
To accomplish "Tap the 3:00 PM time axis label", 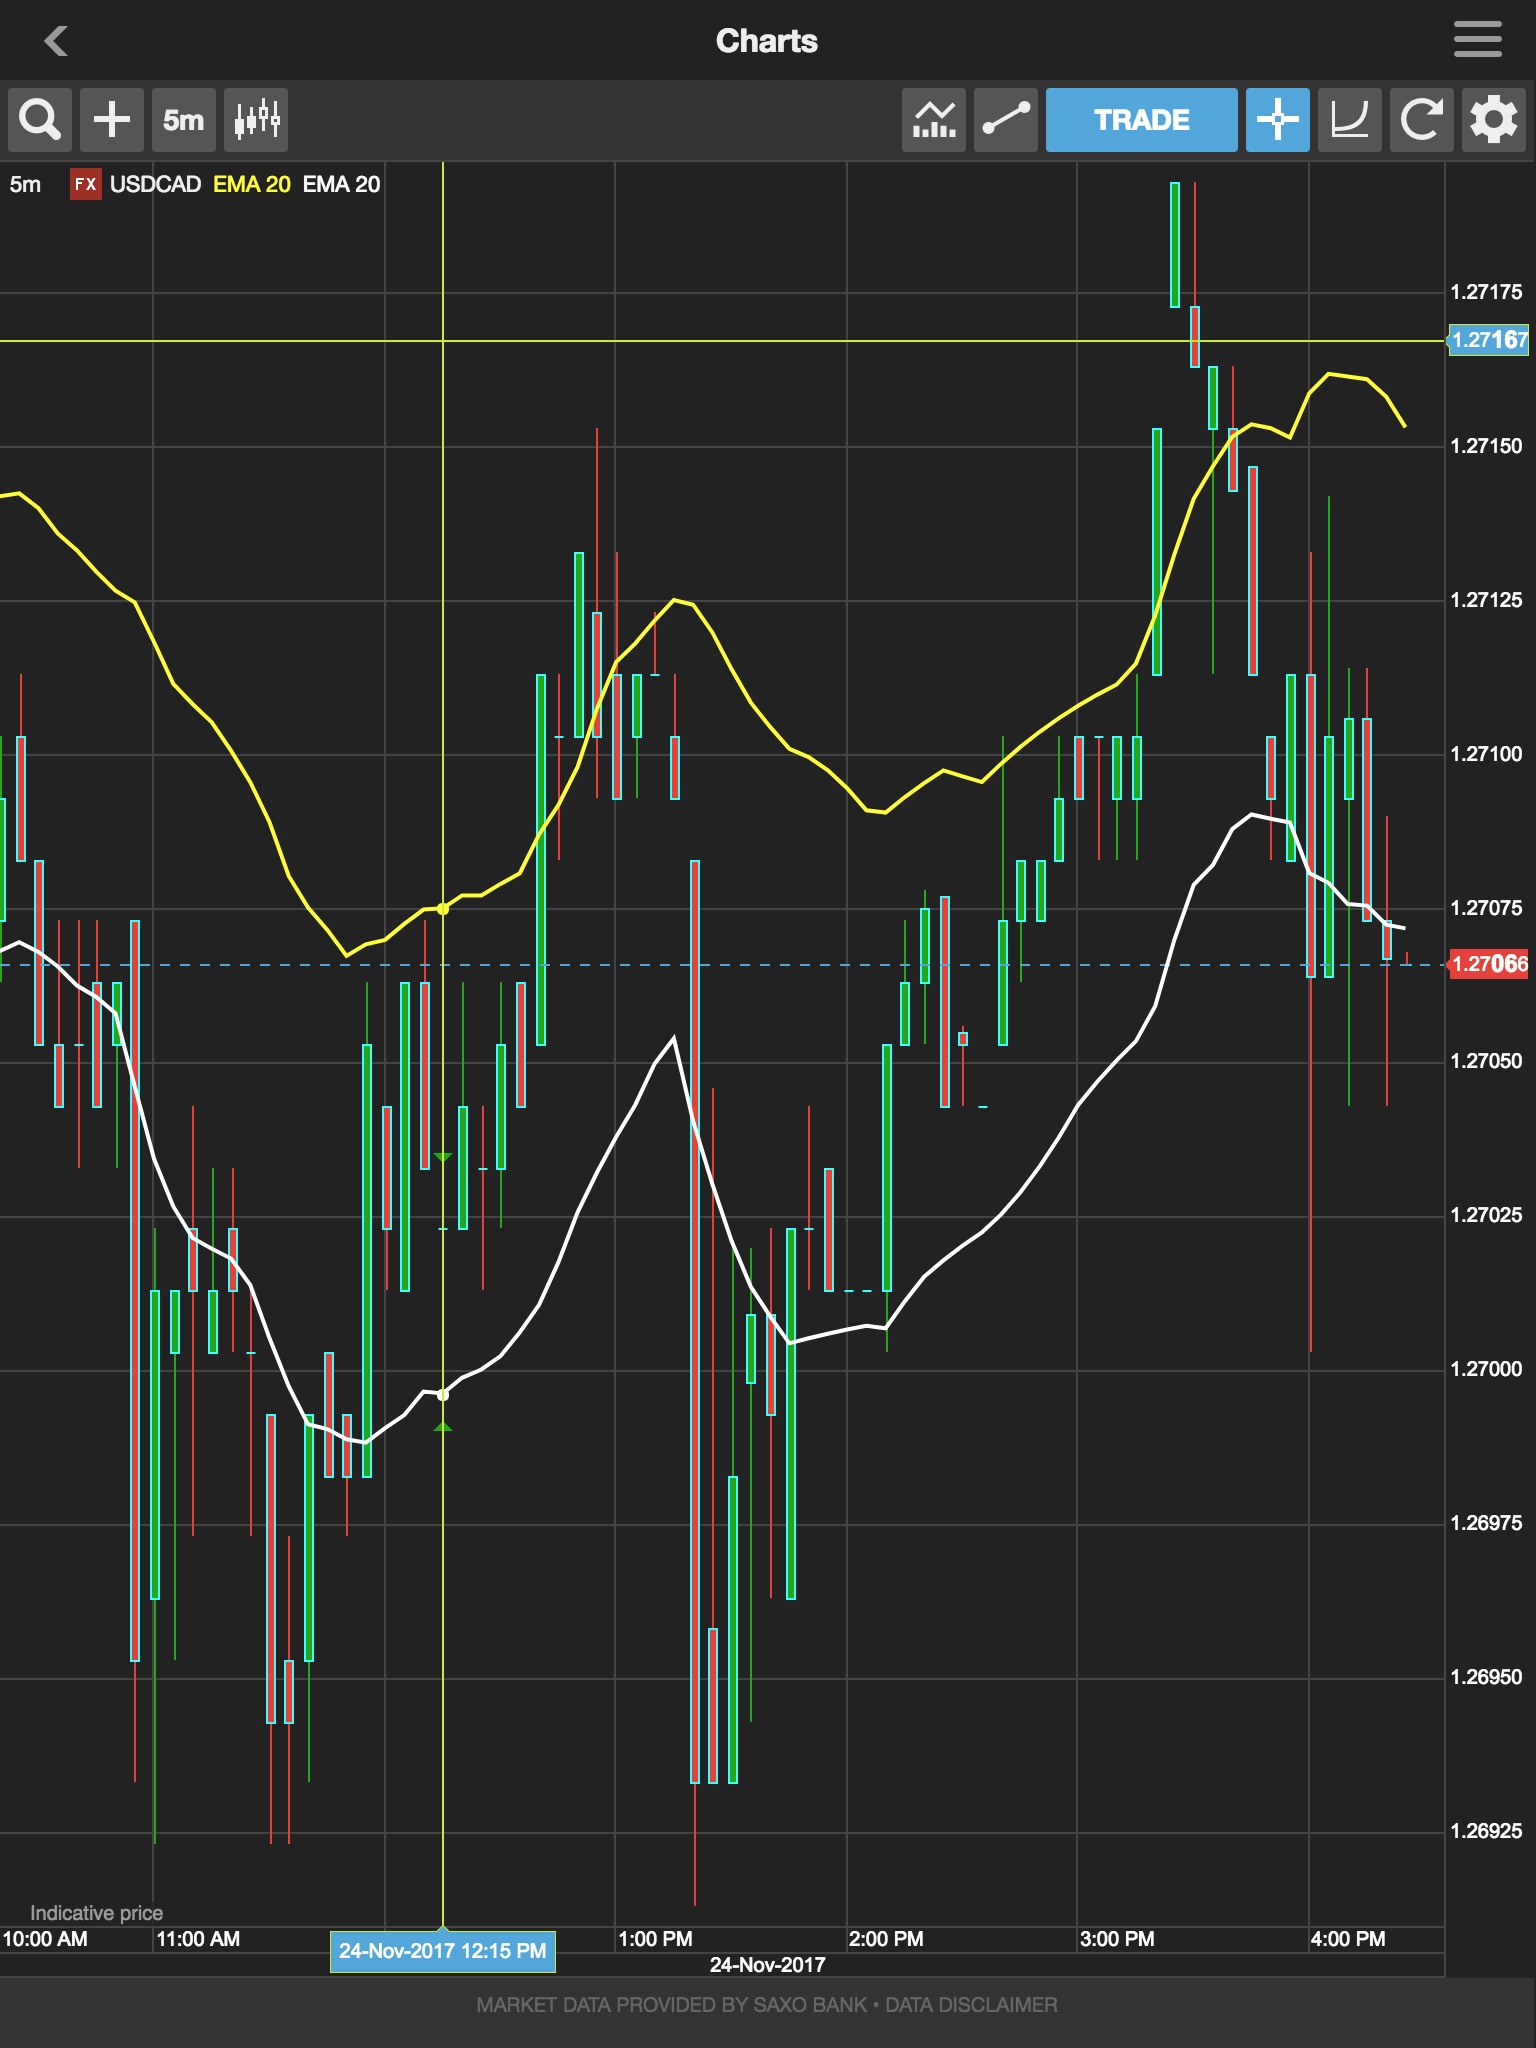I will click(1117, 1939).
